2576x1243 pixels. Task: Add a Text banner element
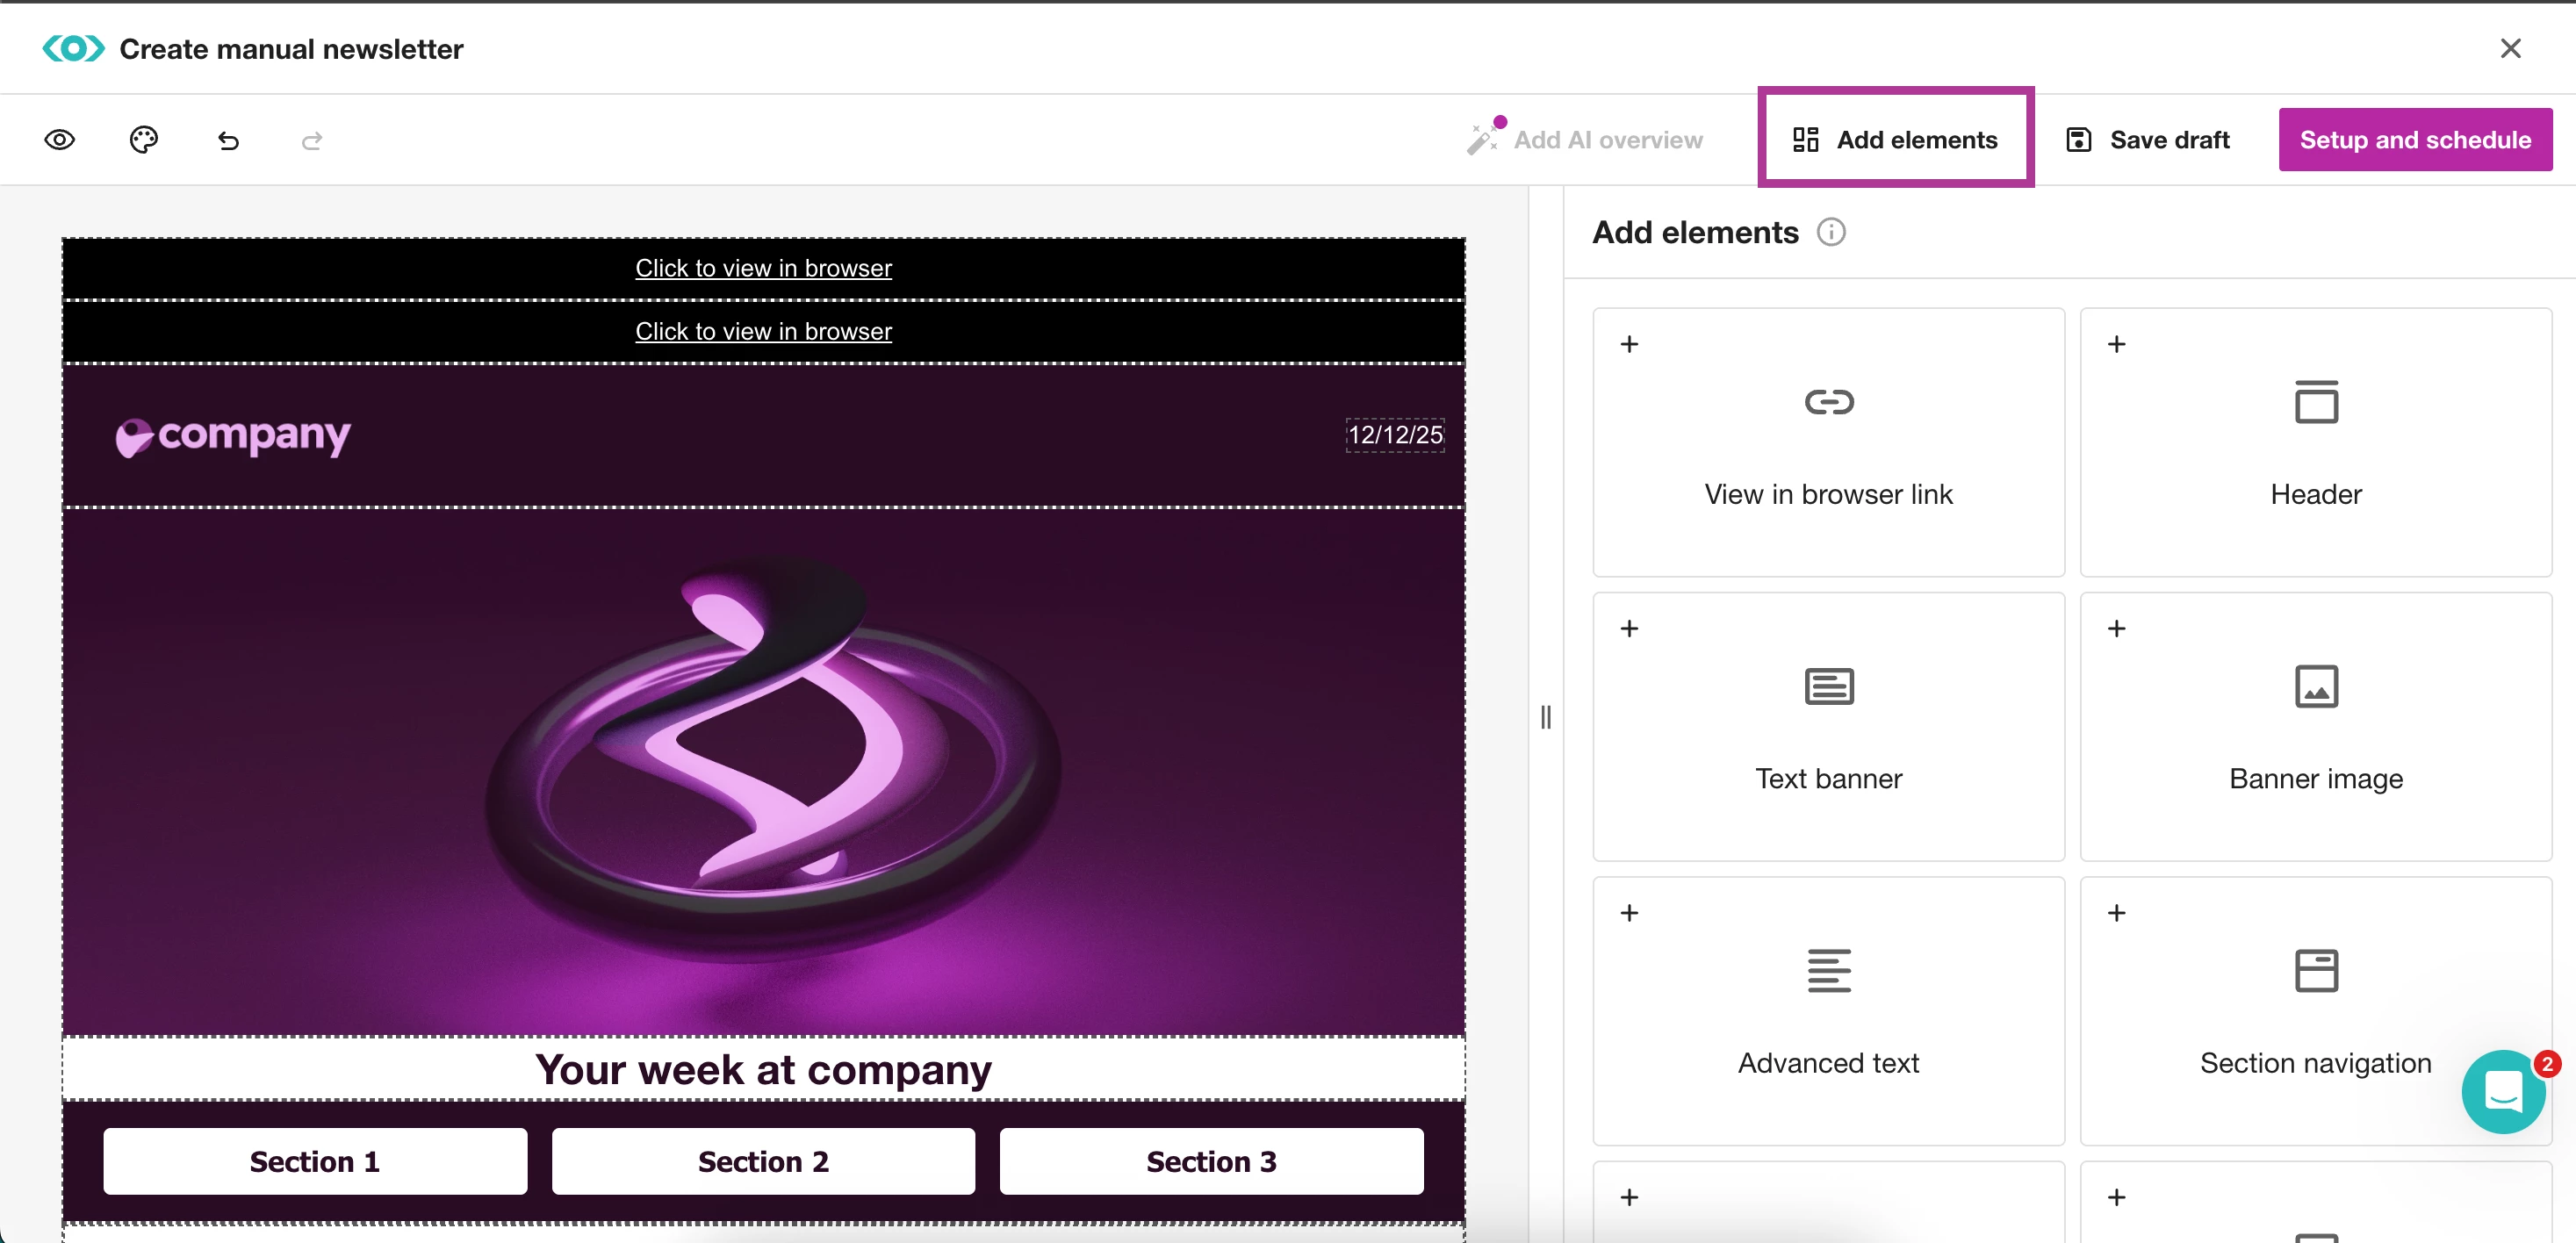1828,726
